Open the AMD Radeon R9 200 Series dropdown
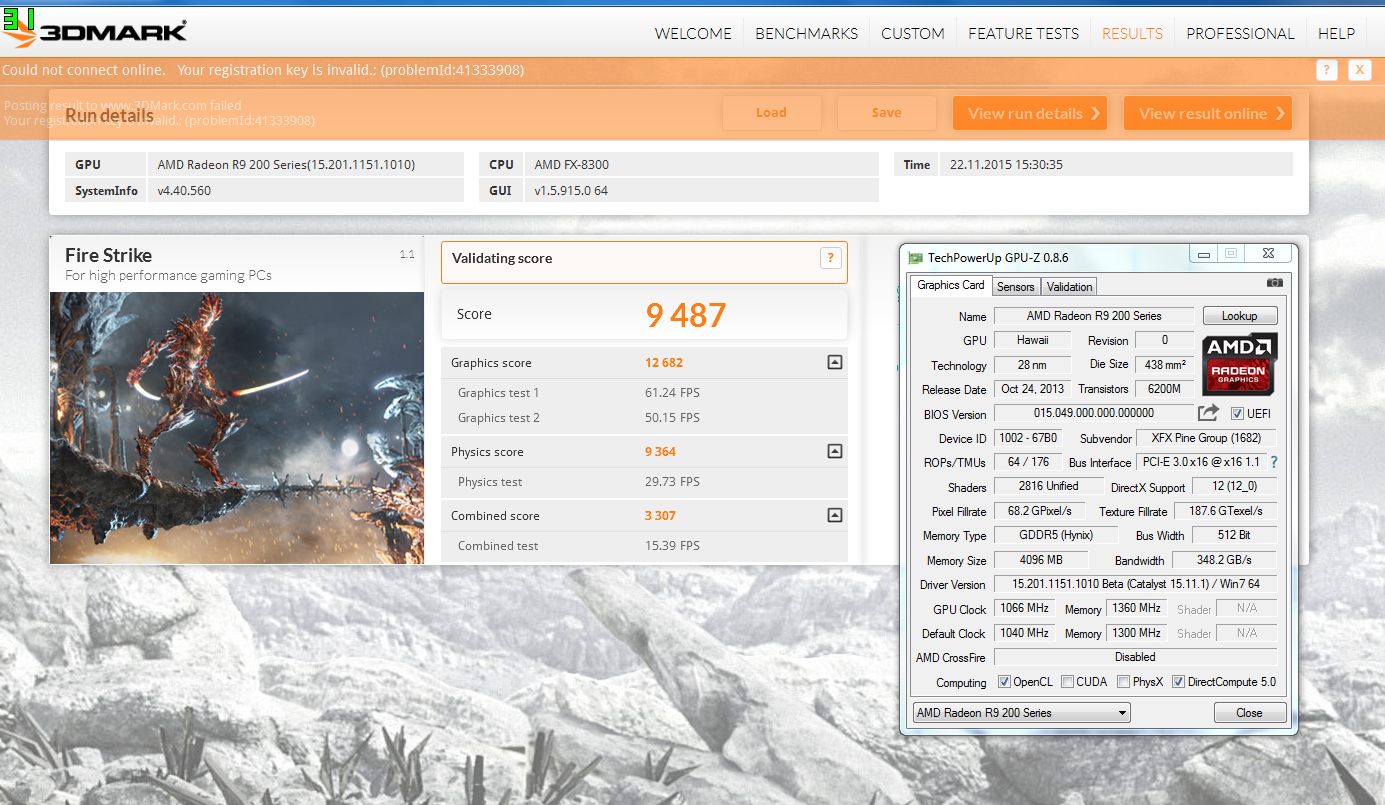 (x=1022, y=713)
